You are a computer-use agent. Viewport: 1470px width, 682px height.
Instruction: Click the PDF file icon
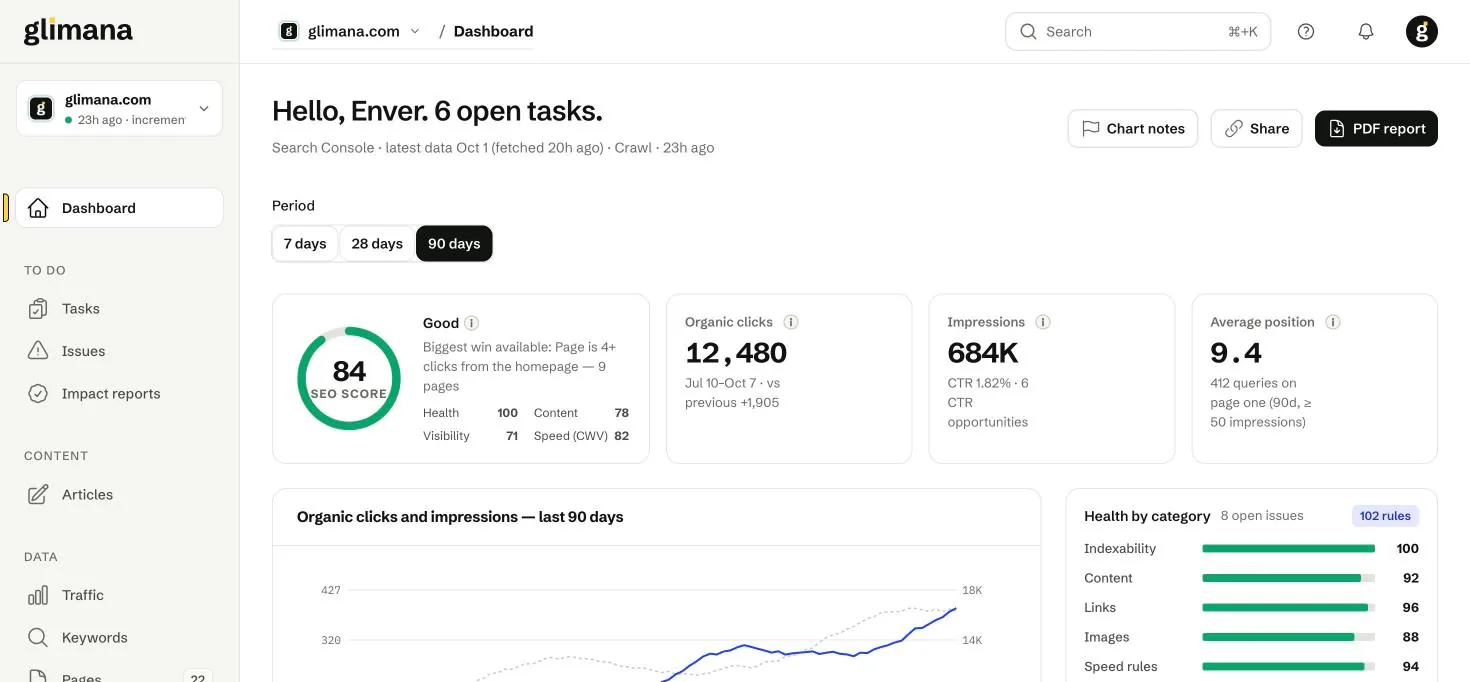[1337, 128]
